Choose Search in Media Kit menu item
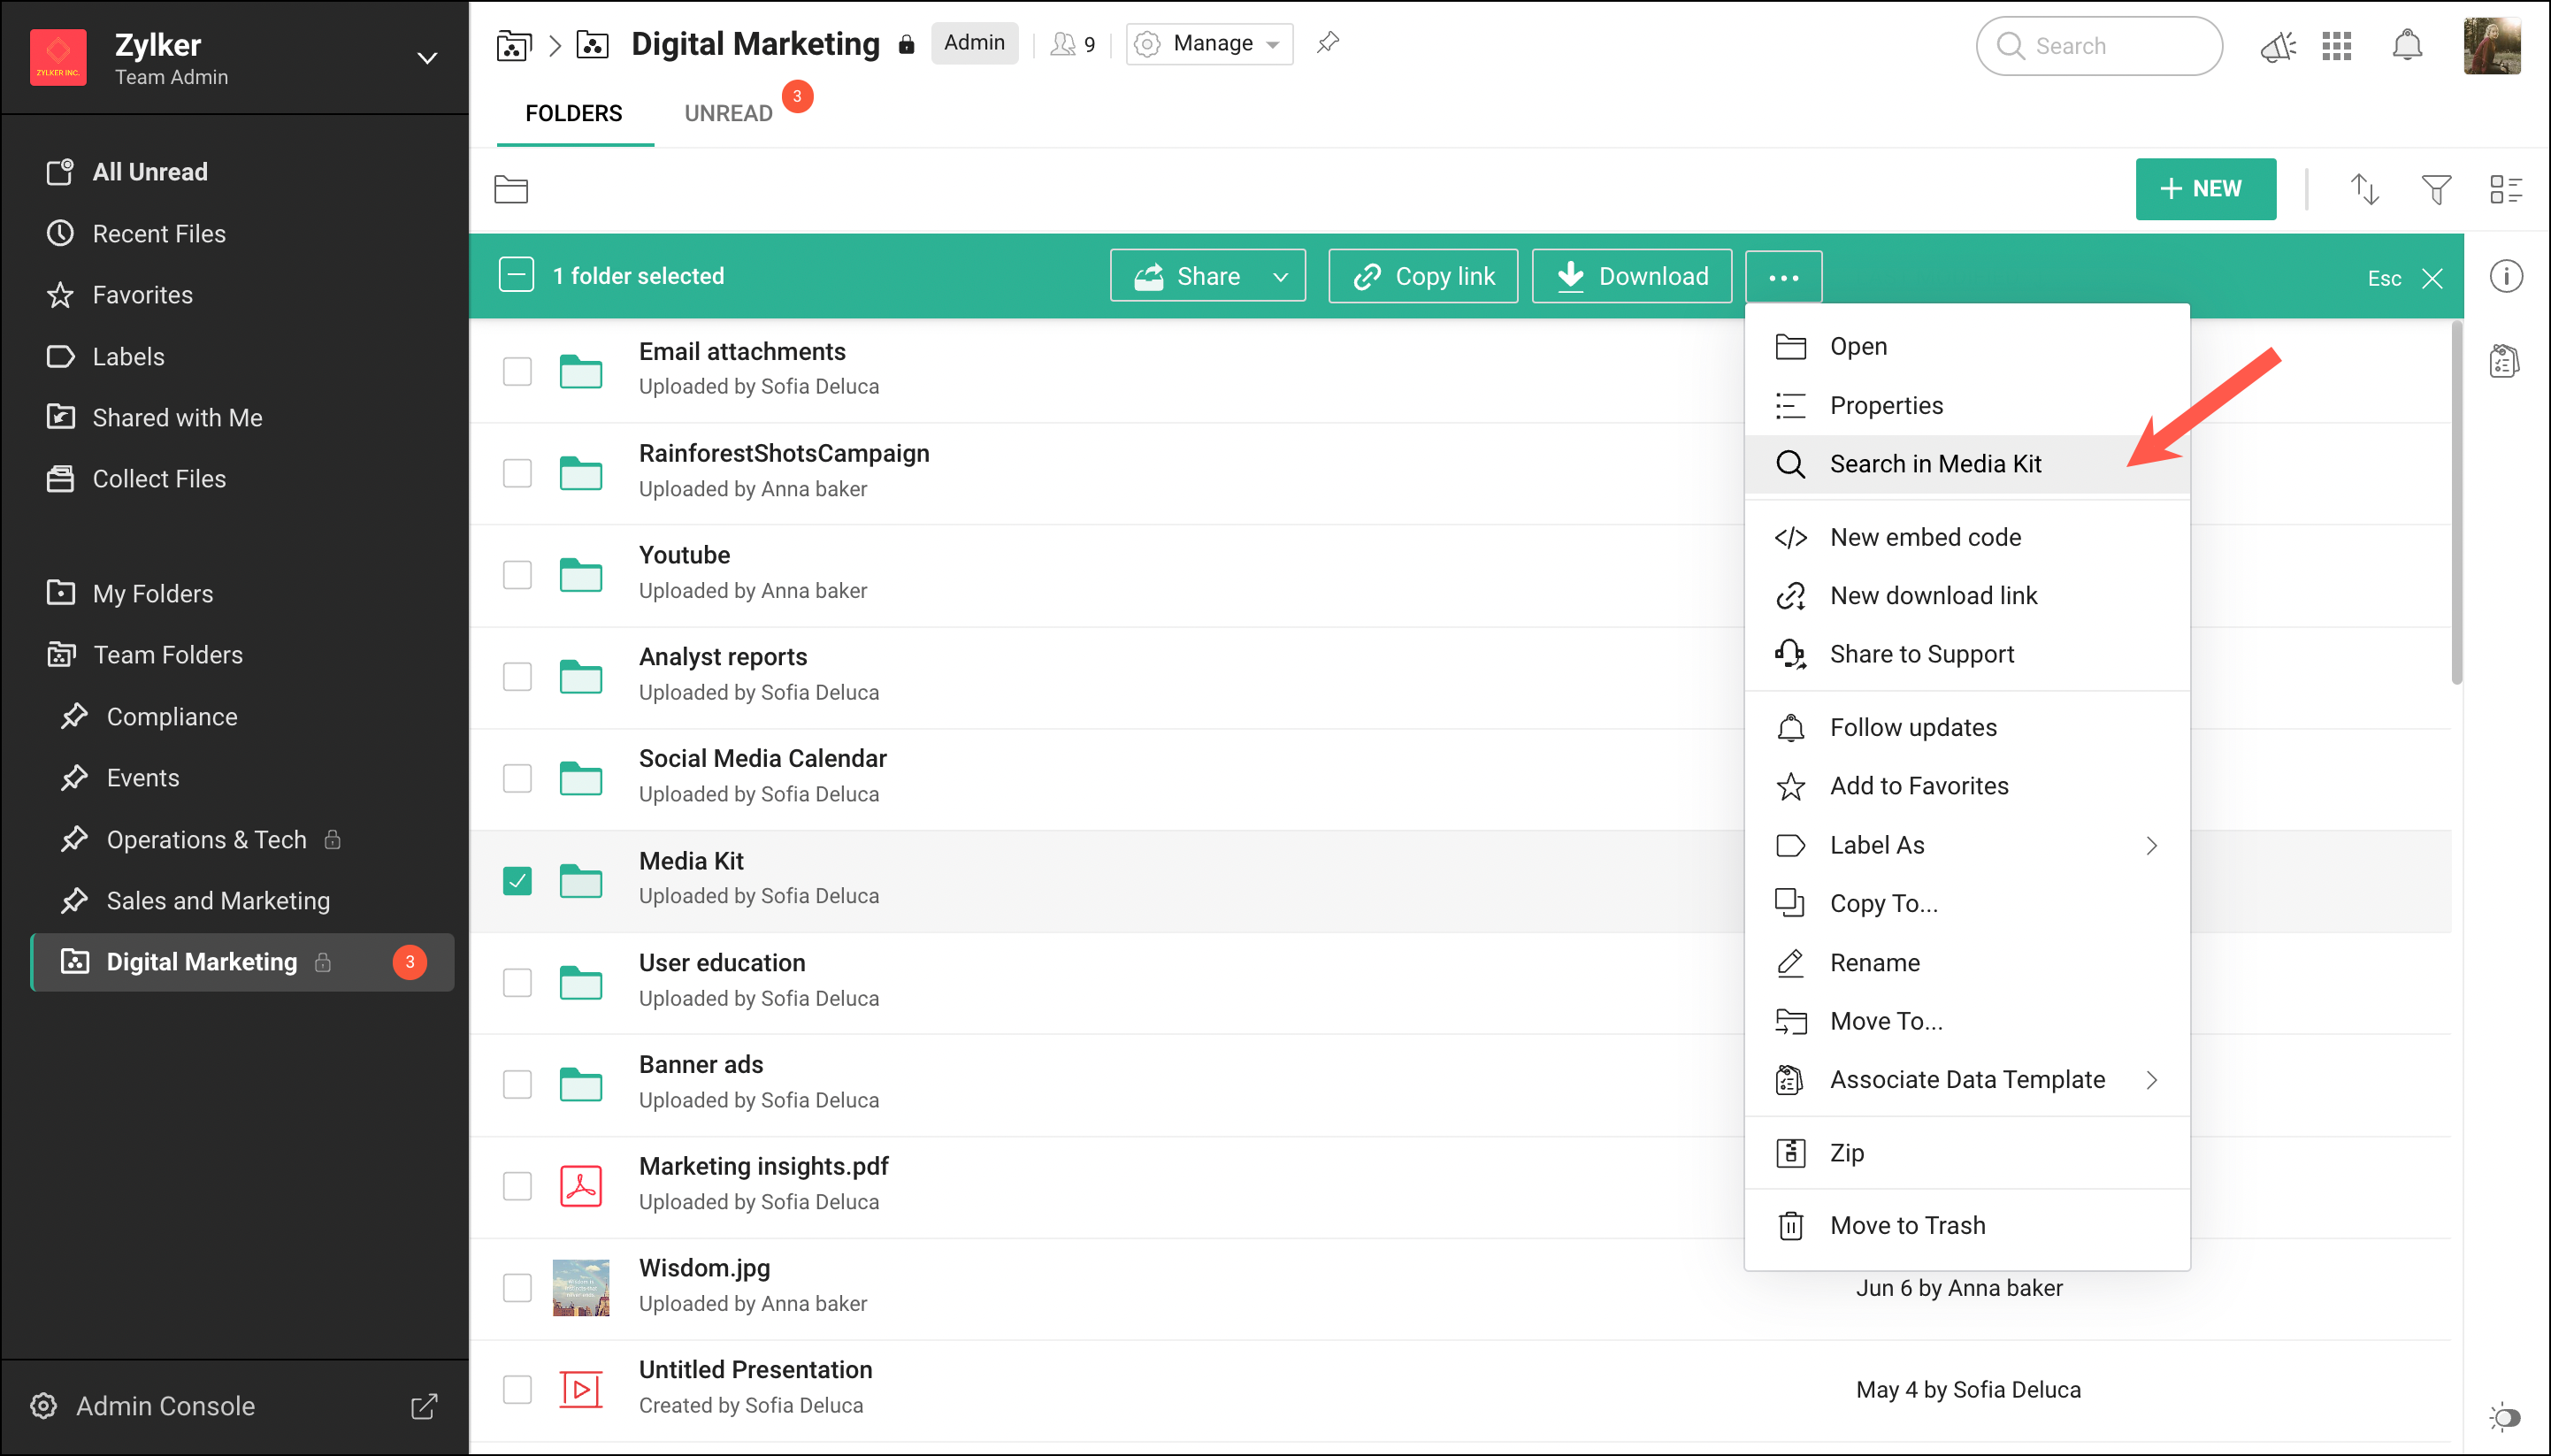 tap(1935, 464)
